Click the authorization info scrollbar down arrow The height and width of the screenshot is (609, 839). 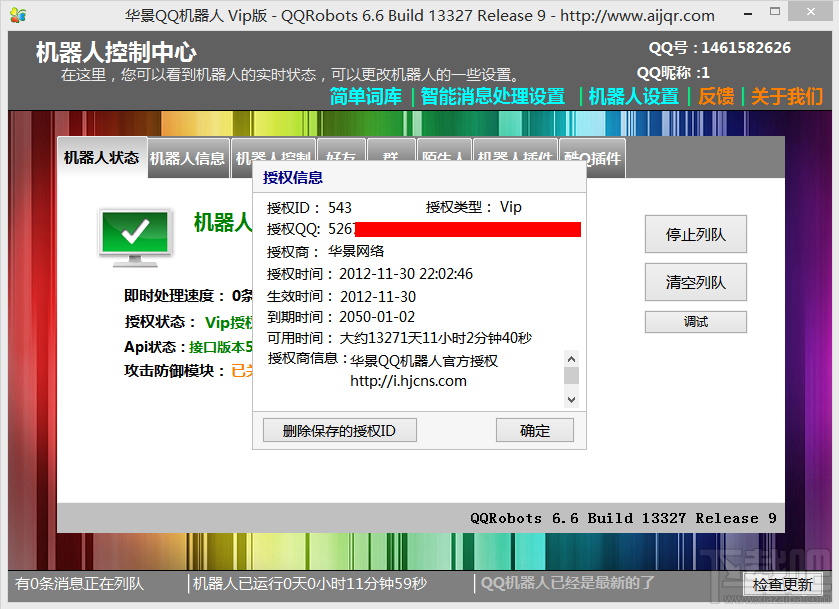[x=571, y=398]
